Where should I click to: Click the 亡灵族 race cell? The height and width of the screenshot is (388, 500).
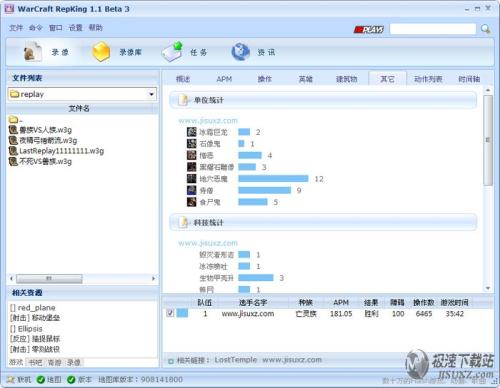306,314
